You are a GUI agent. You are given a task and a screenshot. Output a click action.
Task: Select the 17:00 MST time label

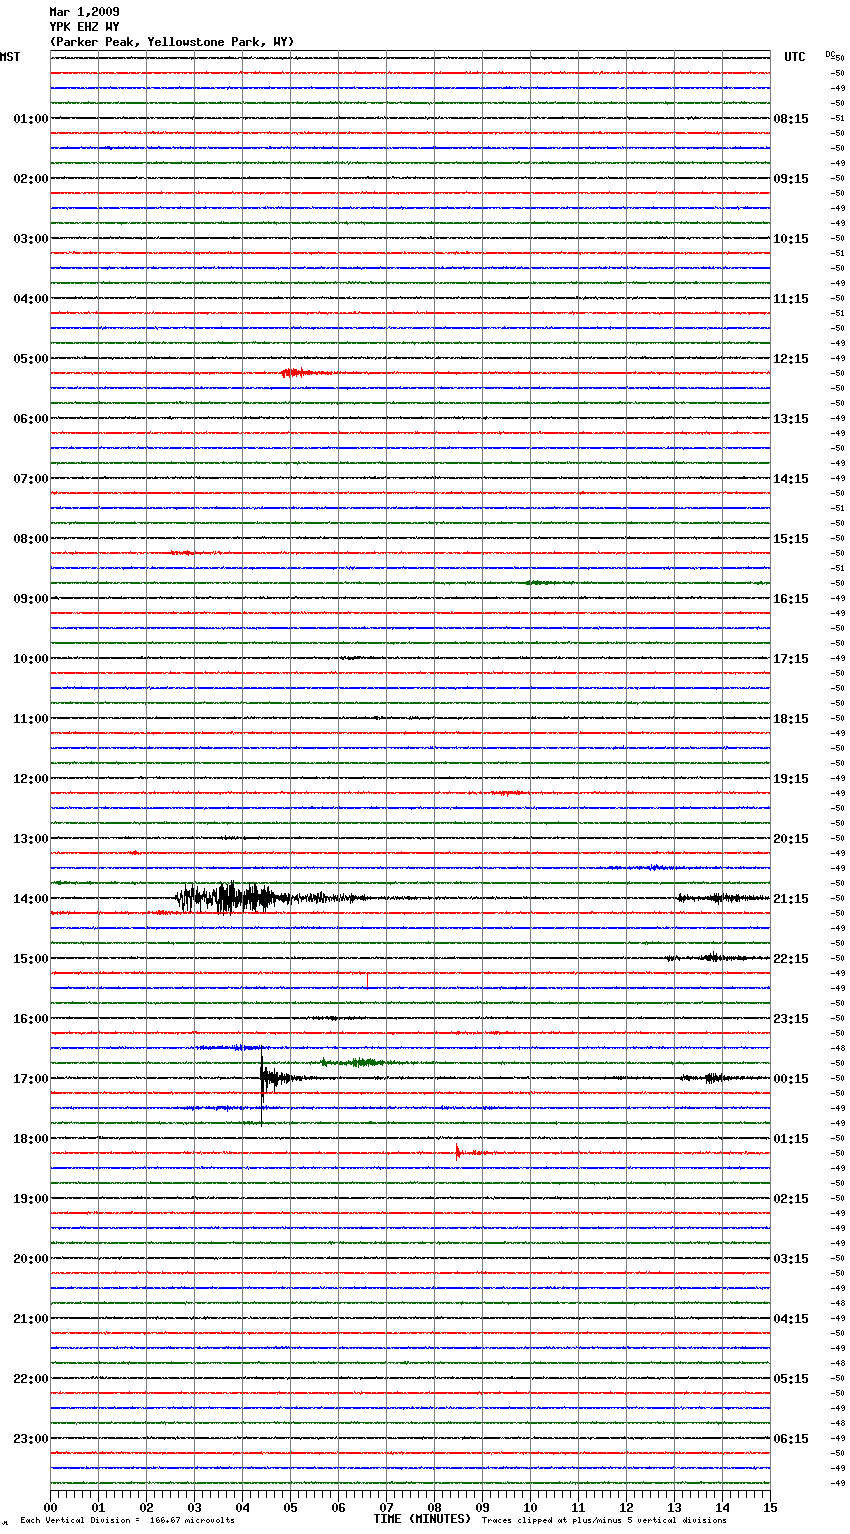point(31,1079)
